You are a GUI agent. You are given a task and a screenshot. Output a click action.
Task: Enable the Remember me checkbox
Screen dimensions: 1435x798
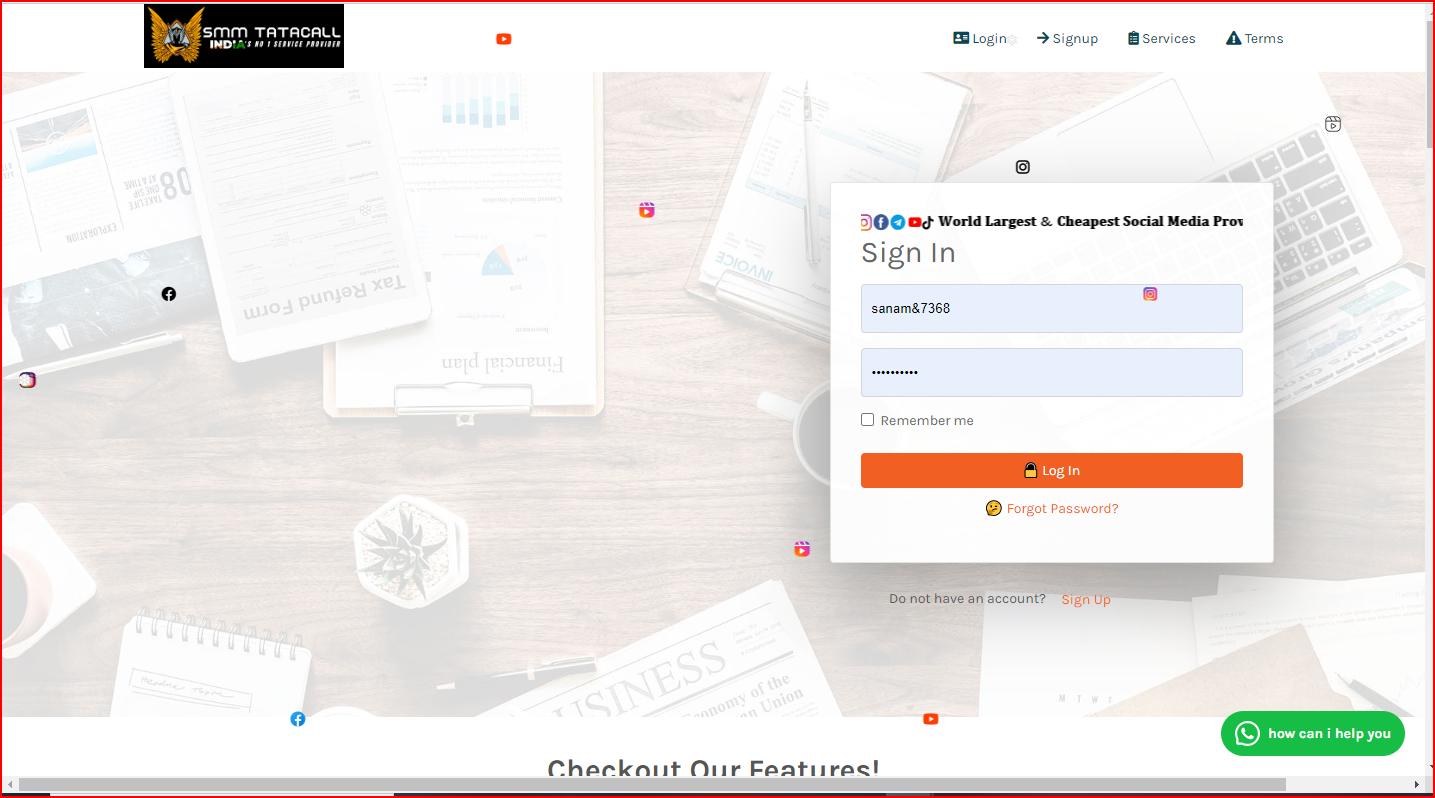[868, 420]
